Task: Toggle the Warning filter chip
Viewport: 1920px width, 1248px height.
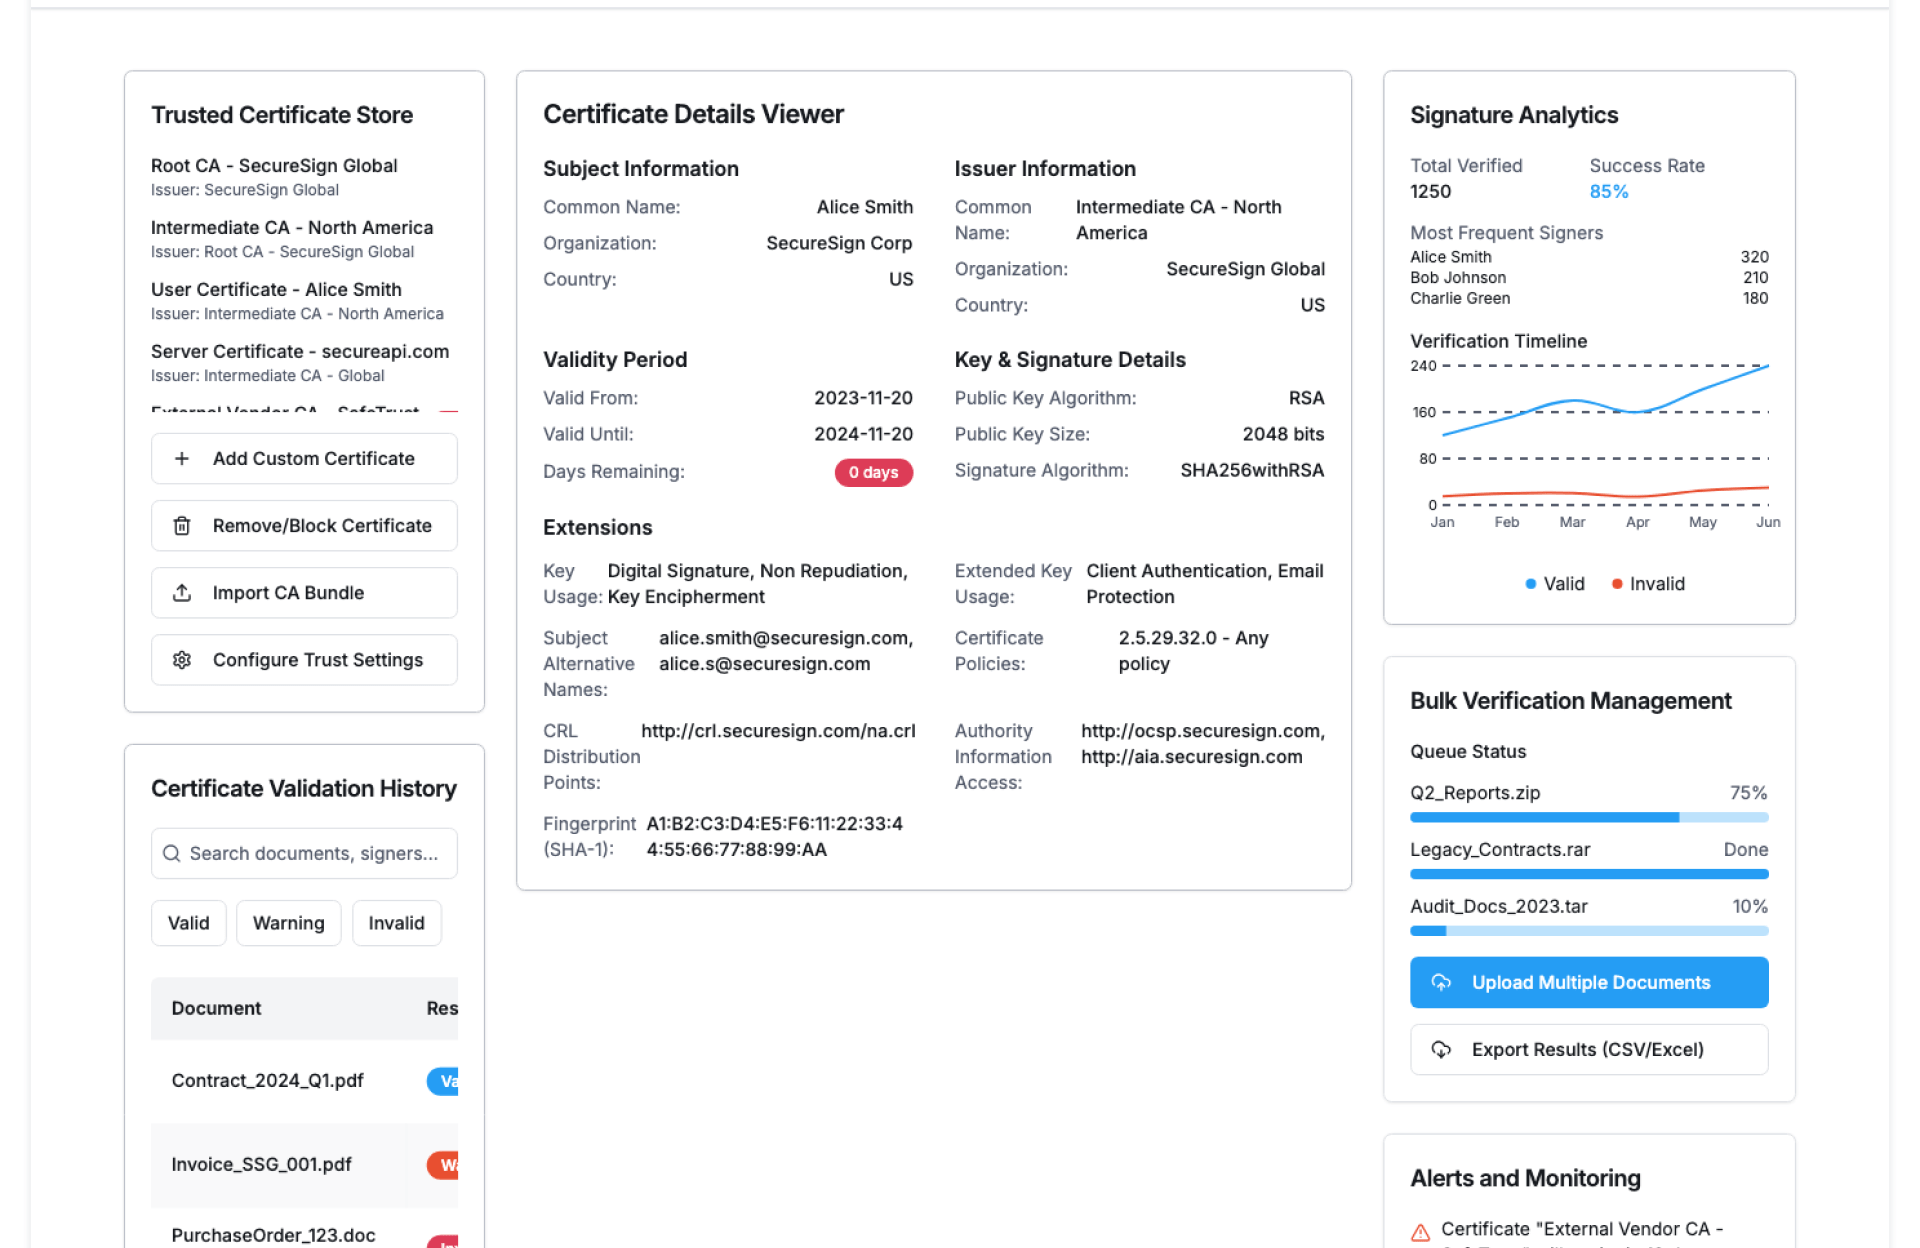Action: point(288,923)
